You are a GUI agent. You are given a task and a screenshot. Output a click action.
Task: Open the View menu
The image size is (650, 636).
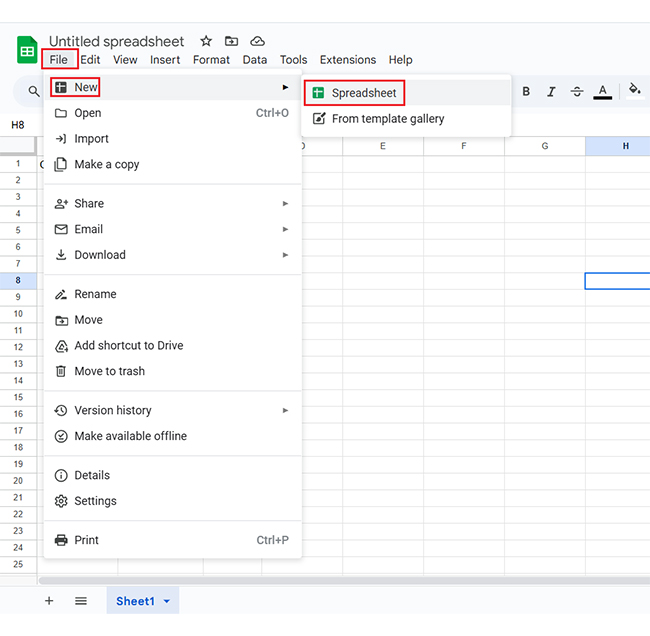[125, 60]
